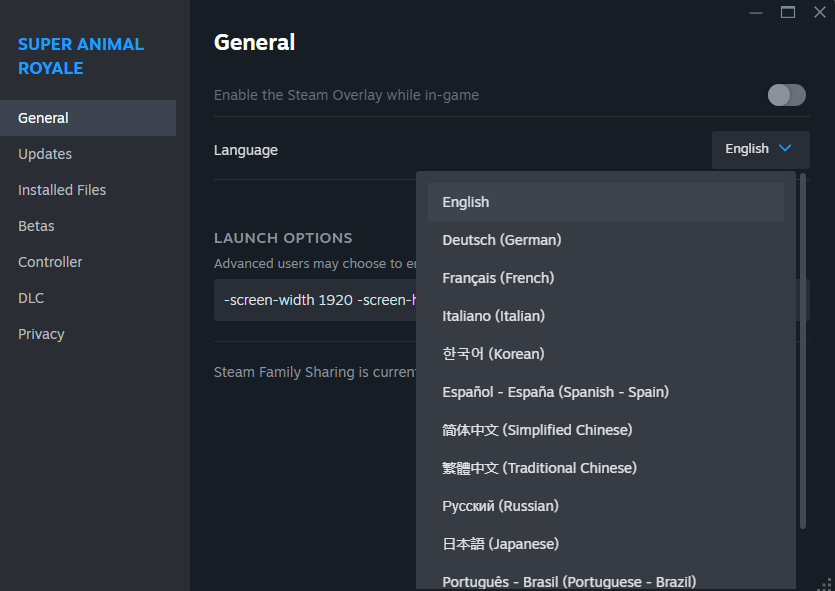835x591 pixels.
Task: Click the language list scrollbar
Action: tap(803, 351)
